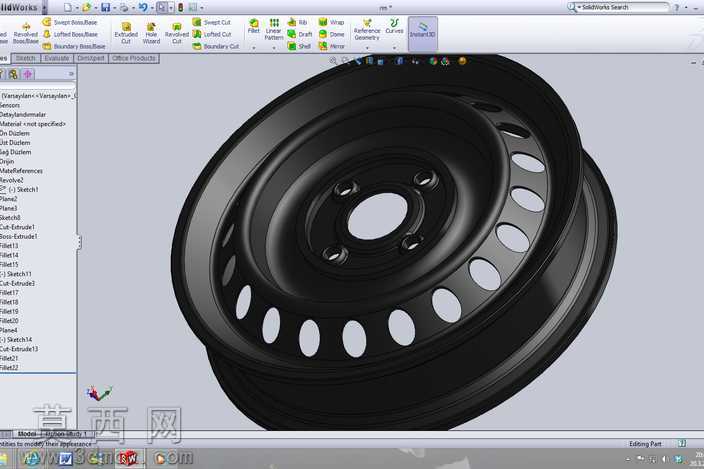Select the Shell feature

pos(299,46)
